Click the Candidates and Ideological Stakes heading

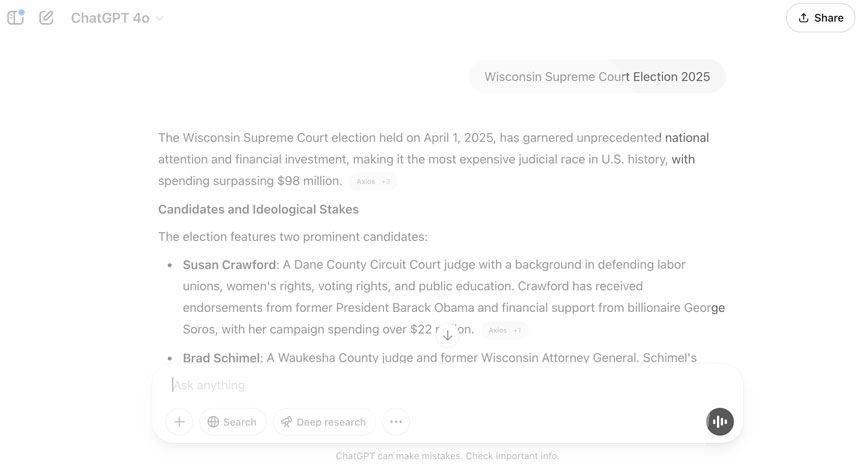pos(258,209)
